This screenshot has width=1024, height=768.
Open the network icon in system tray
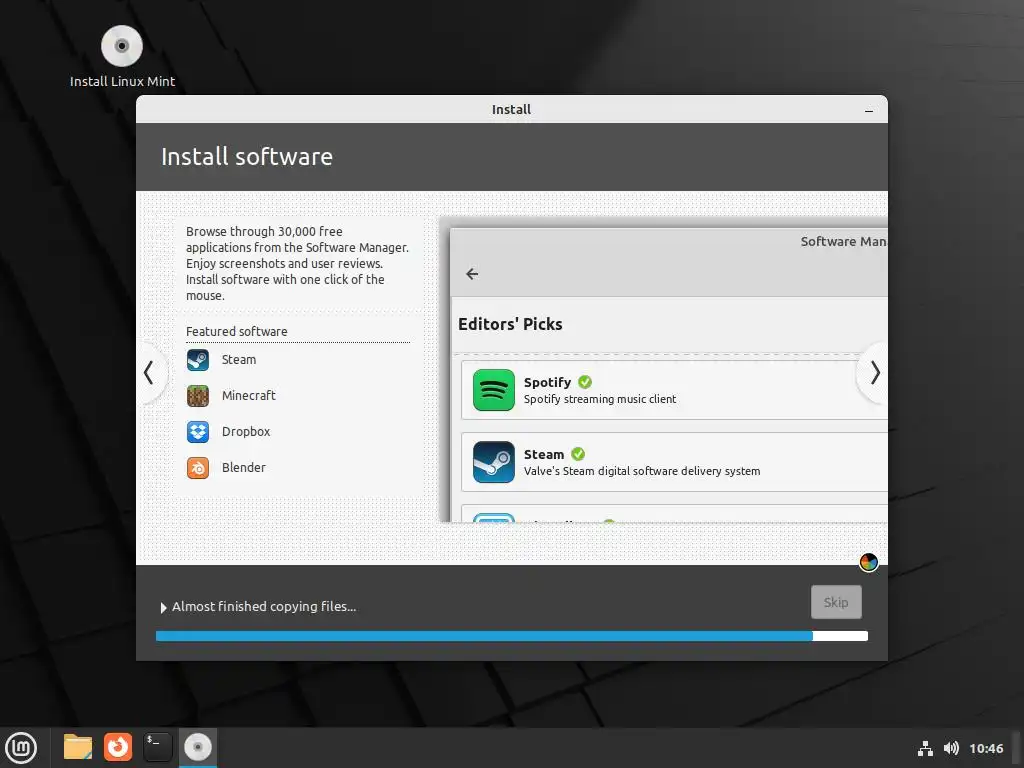pos(925,748)
